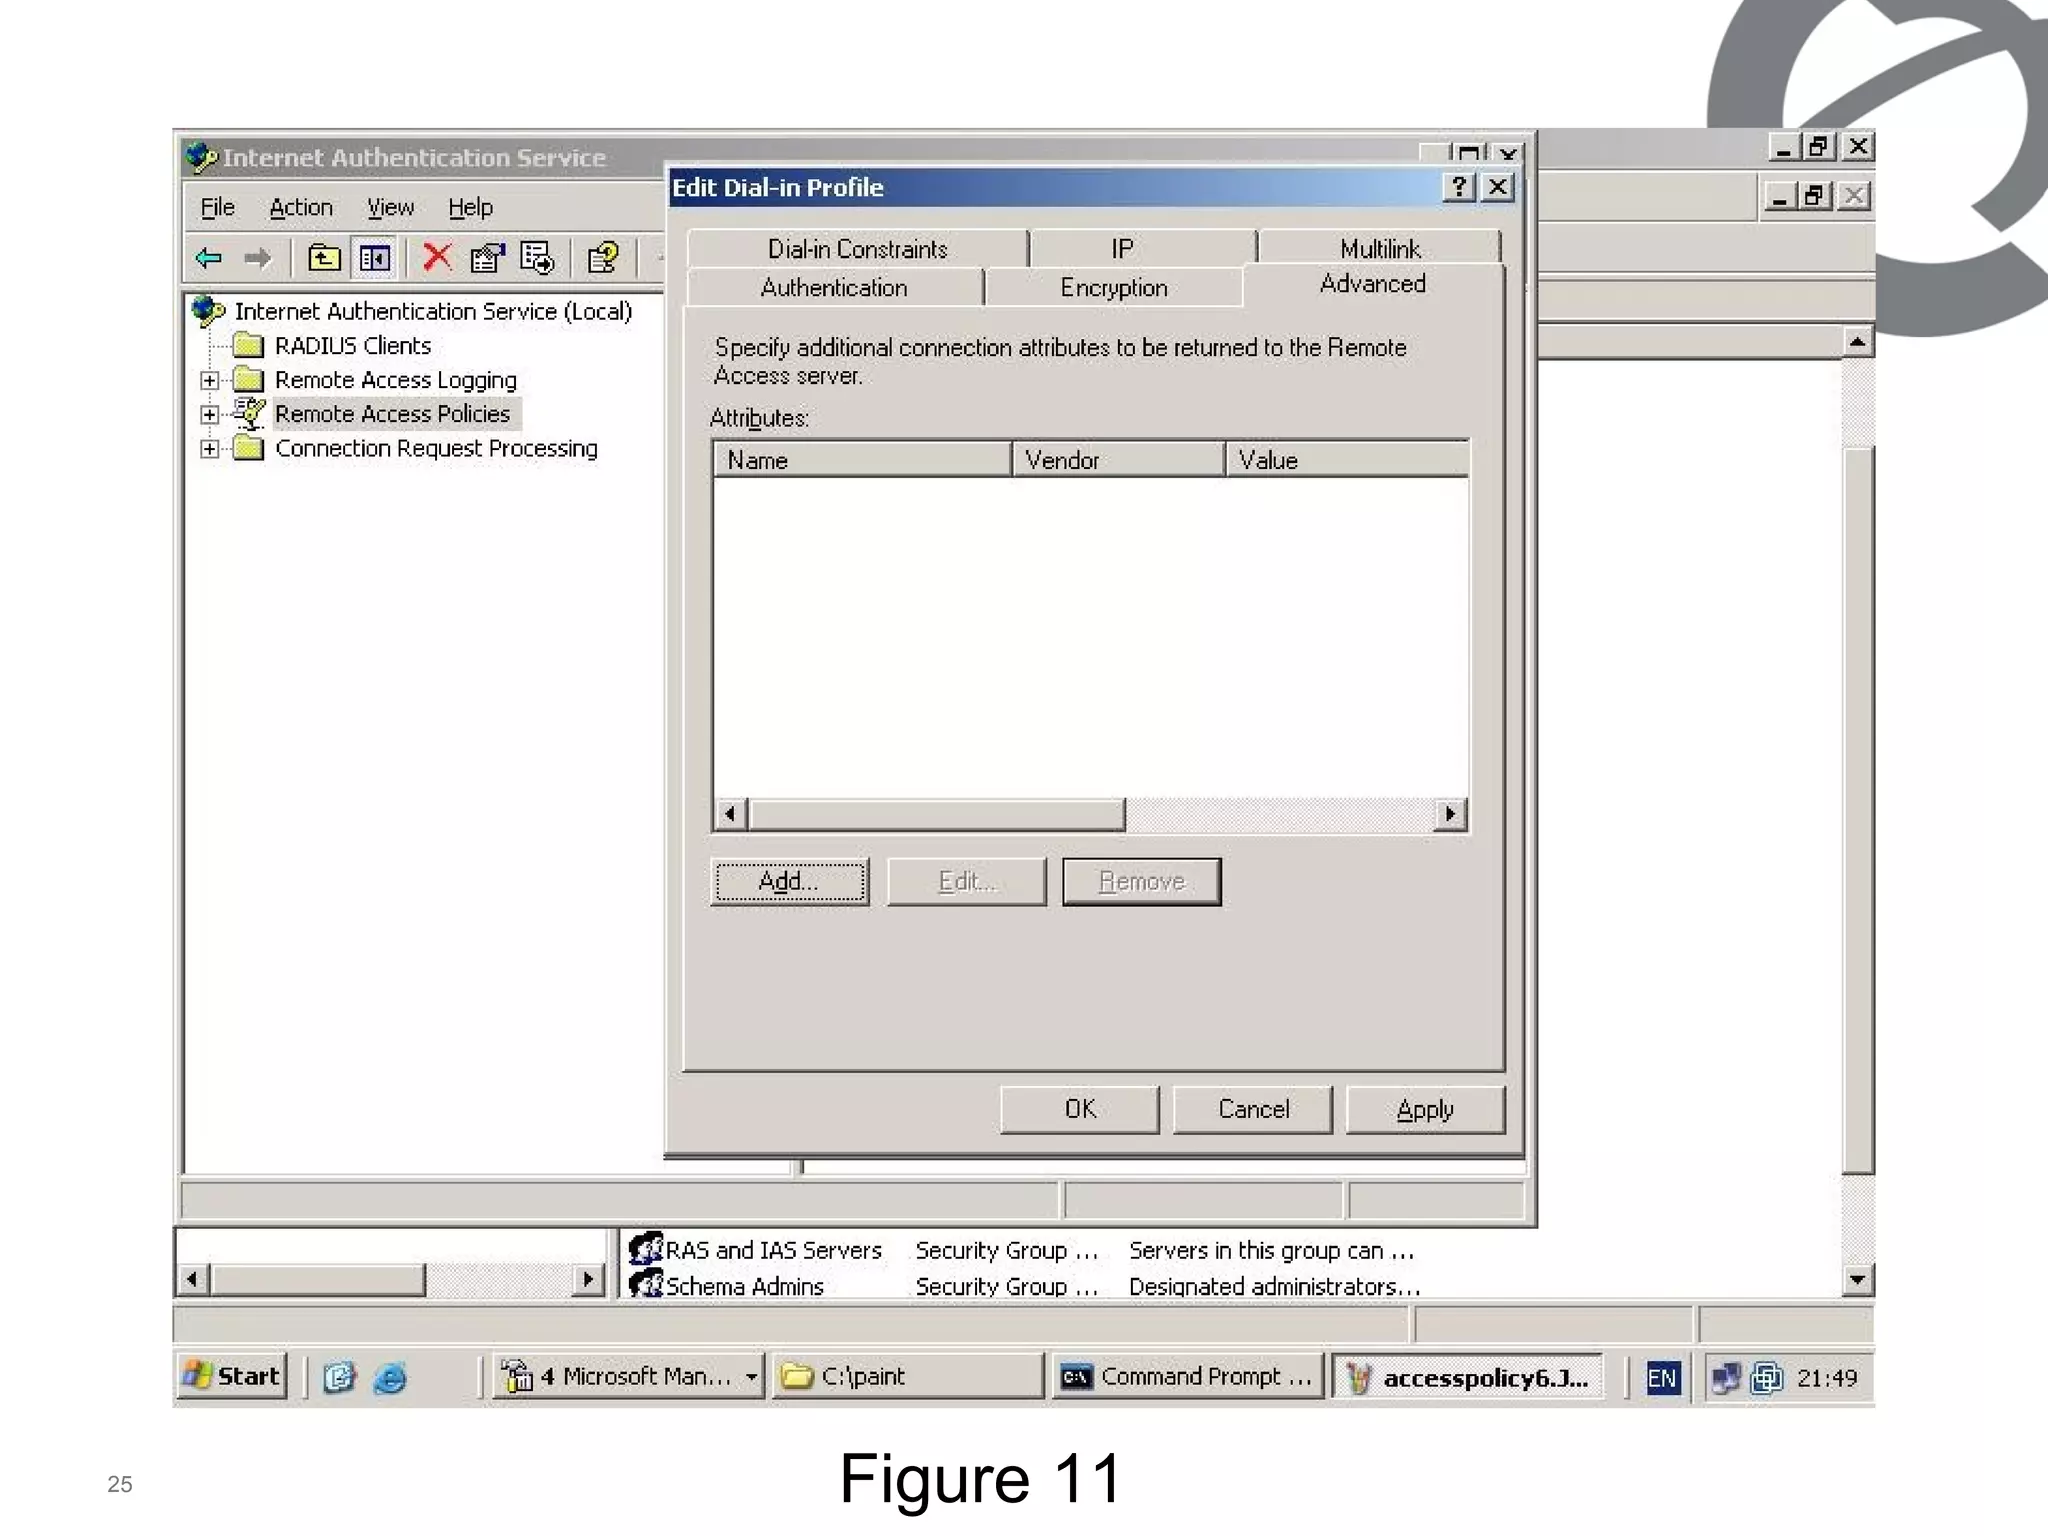The image size is (2048, 1536).
Task: Launch Internet Explorer from quick launch
Action: [x=389, y=1378]
